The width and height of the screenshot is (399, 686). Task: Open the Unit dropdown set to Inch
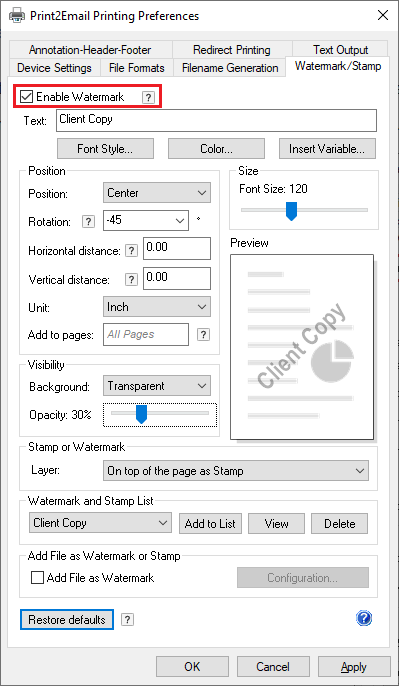tap(157, 307)
